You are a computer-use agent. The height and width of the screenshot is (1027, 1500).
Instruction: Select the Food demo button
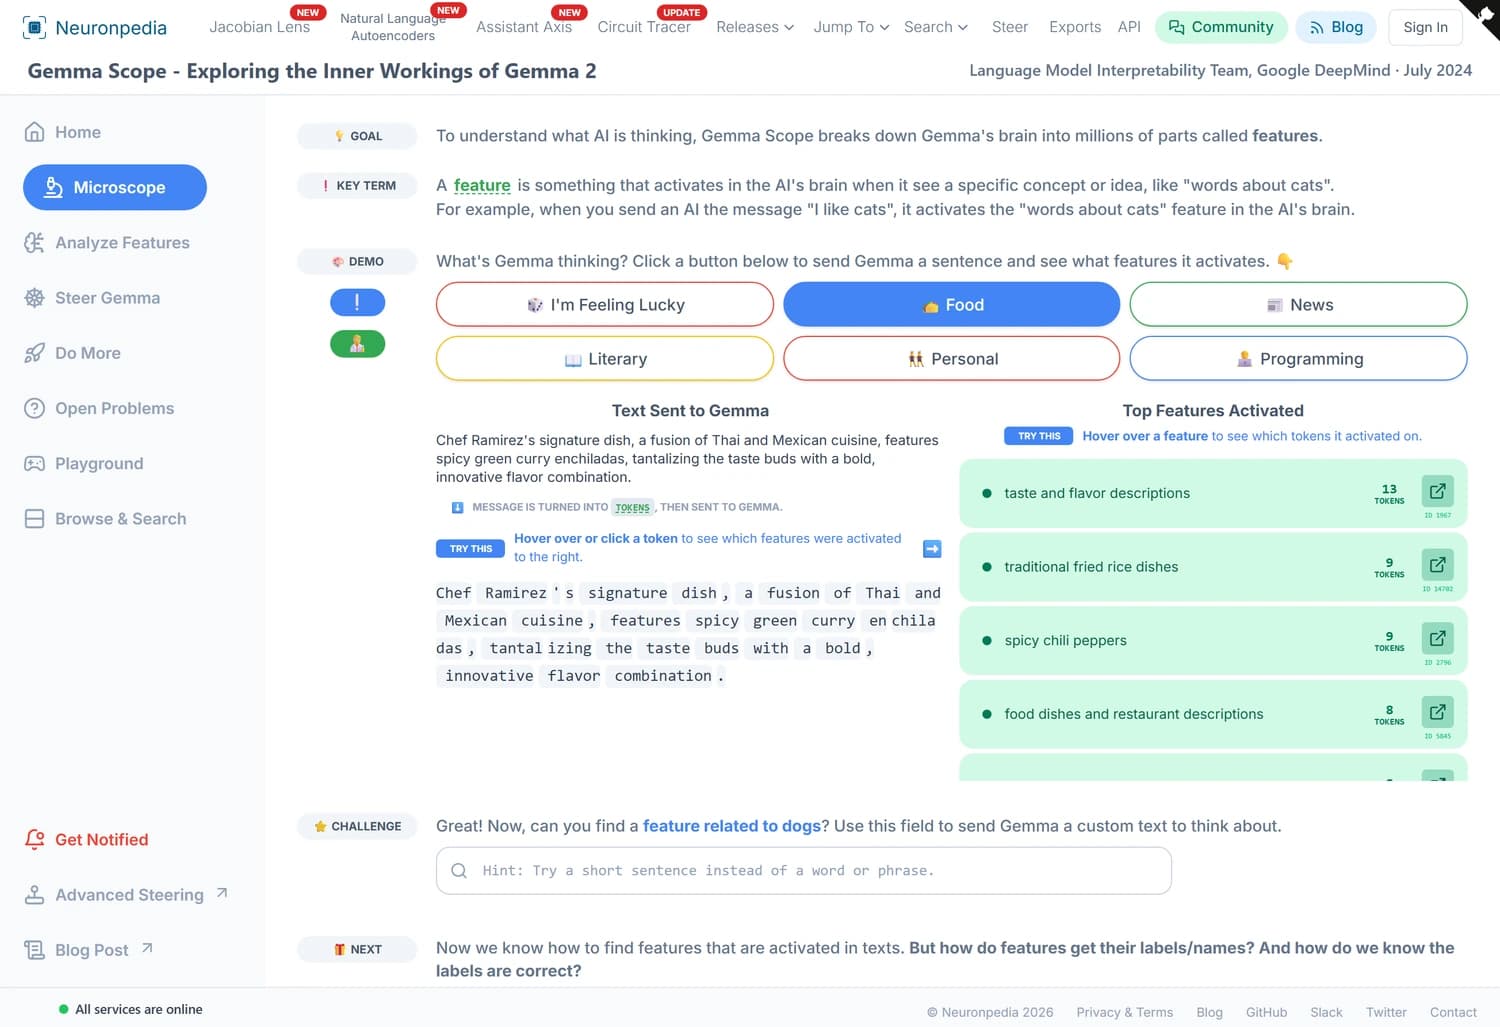[x=951, y=304]
